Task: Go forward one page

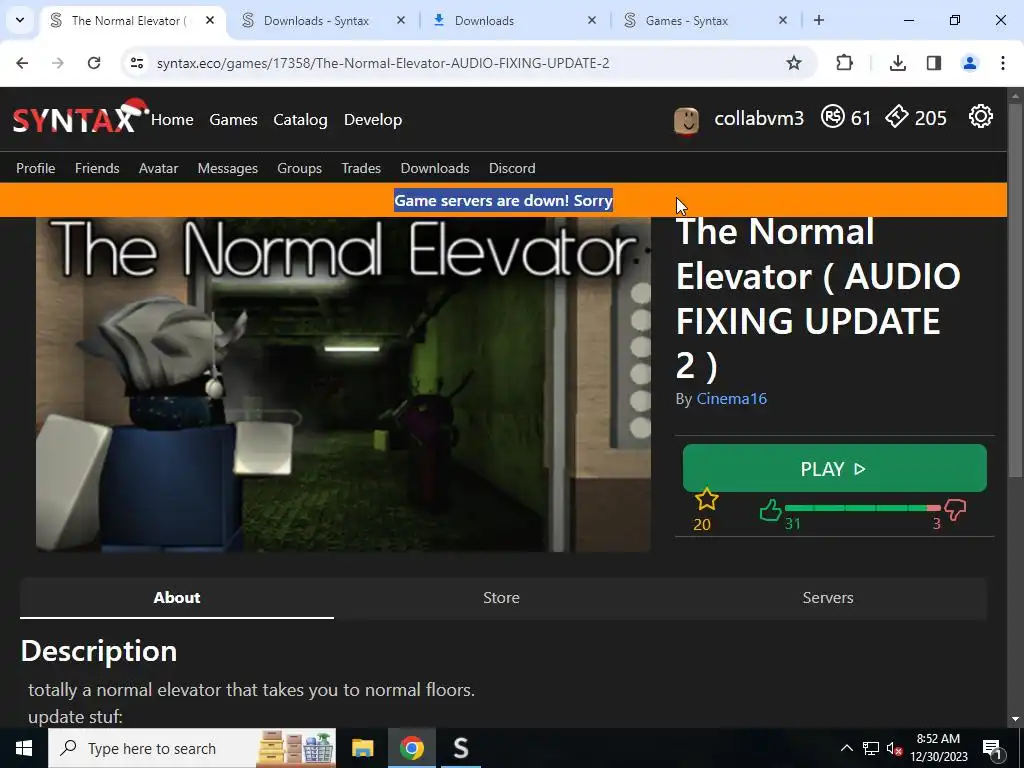Action: click(x=58, y=63)
